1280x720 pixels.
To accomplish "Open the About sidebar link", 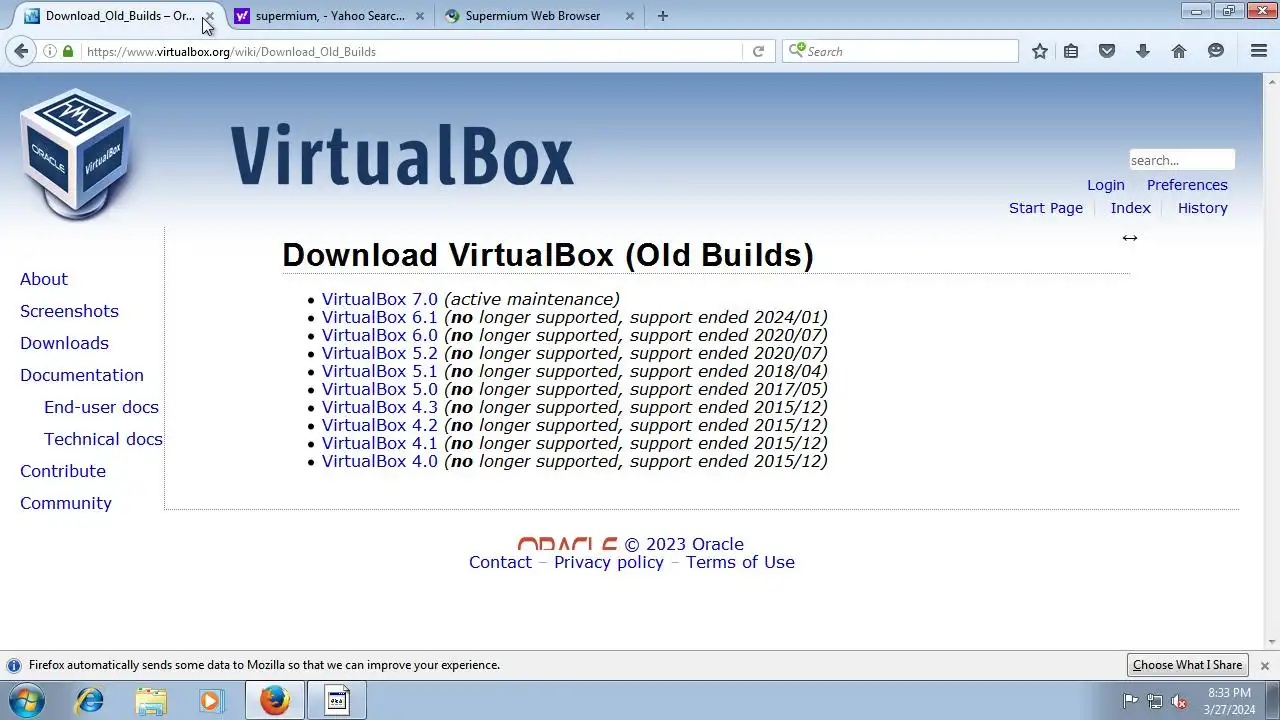I will coord(44,279).
